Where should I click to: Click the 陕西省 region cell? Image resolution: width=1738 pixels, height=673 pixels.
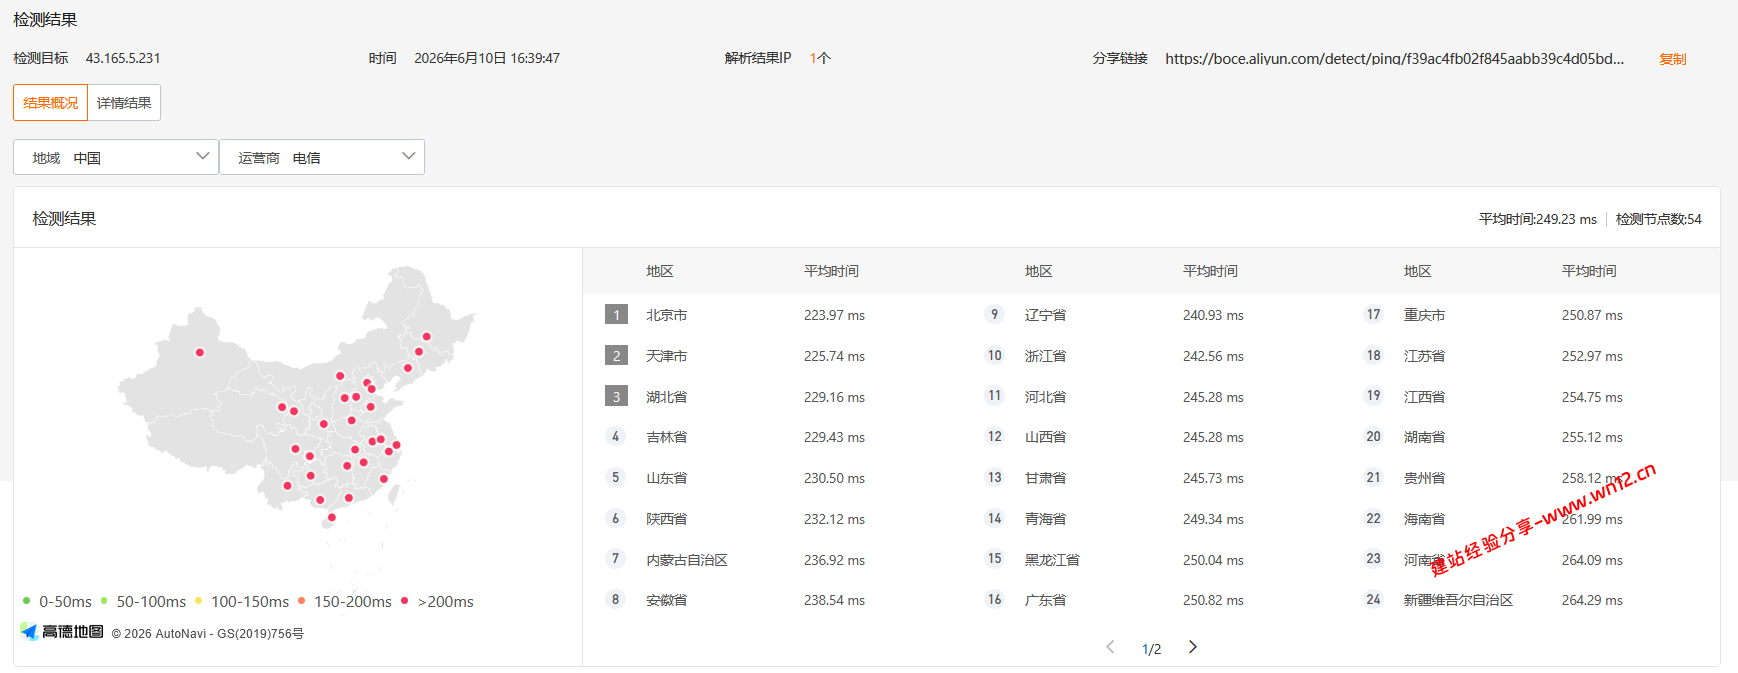coord(666,519)
